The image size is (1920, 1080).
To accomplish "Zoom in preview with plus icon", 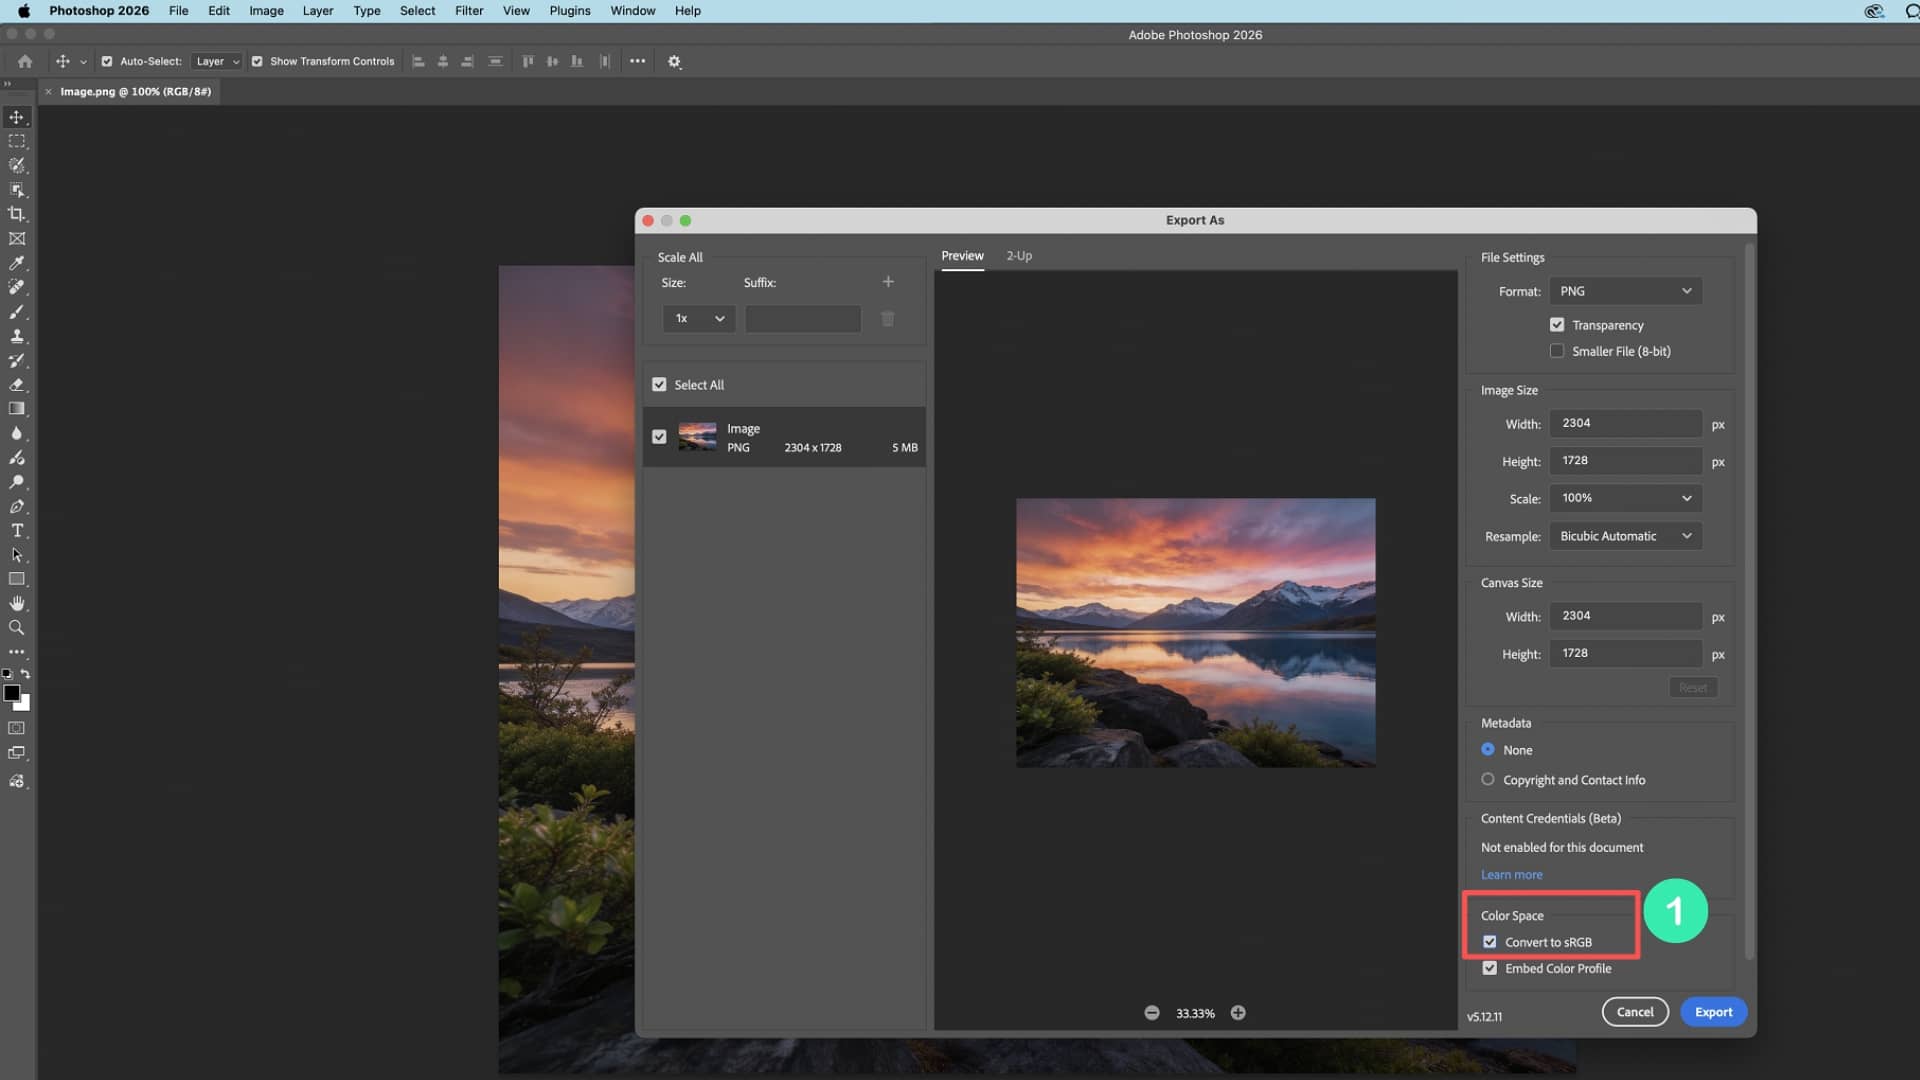I will [x=1238, y=1013].
